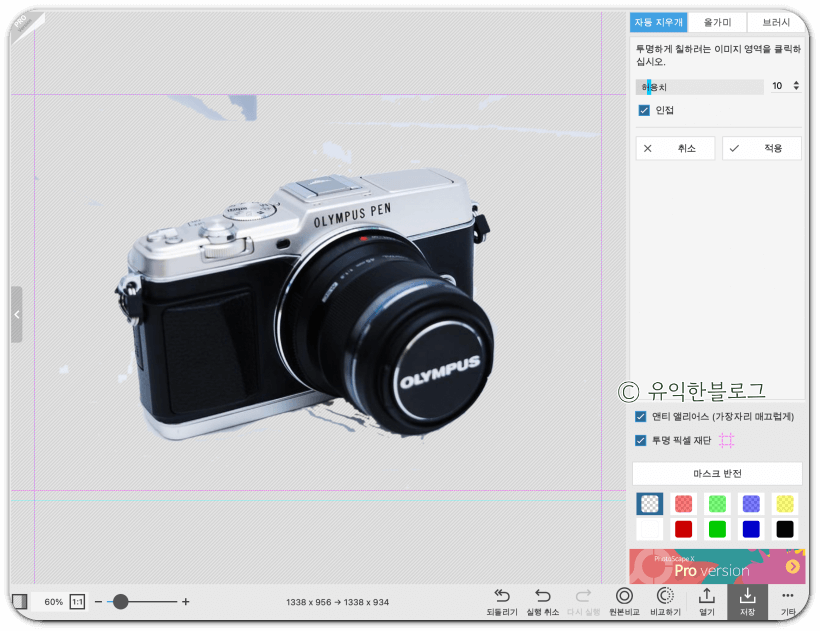The image size is (820, 631).
Task: Adjust the zoom level slider
Action: click(142, 602)
